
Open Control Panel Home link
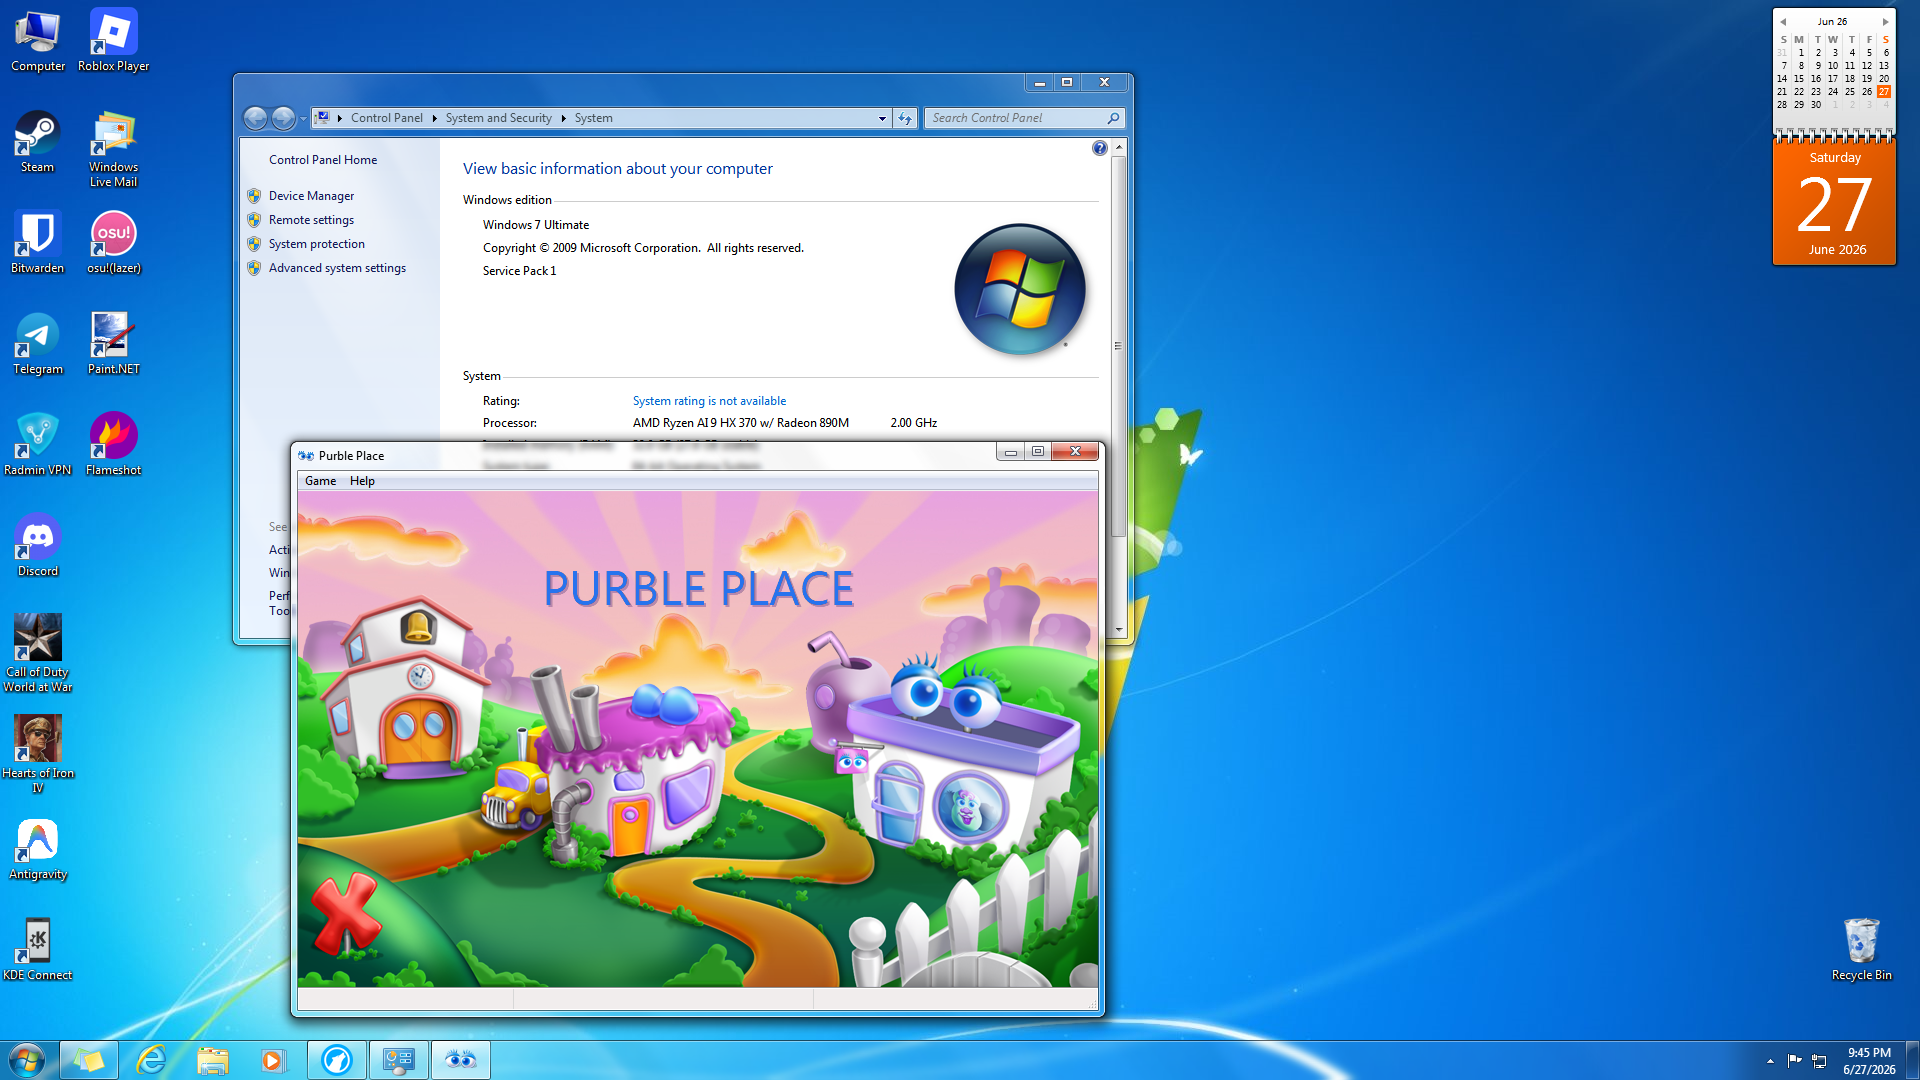point(323,160)
